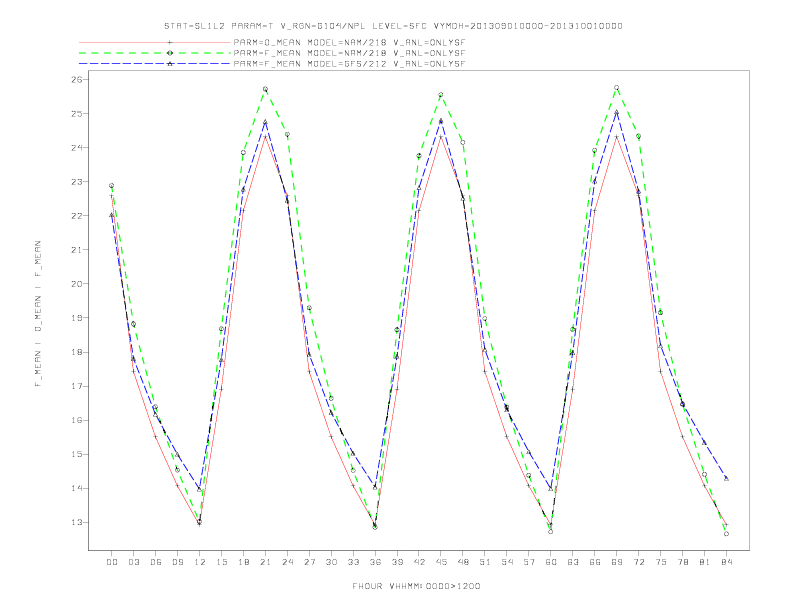
Task: Click y-axis tick label 18
Action: point(77,352)
